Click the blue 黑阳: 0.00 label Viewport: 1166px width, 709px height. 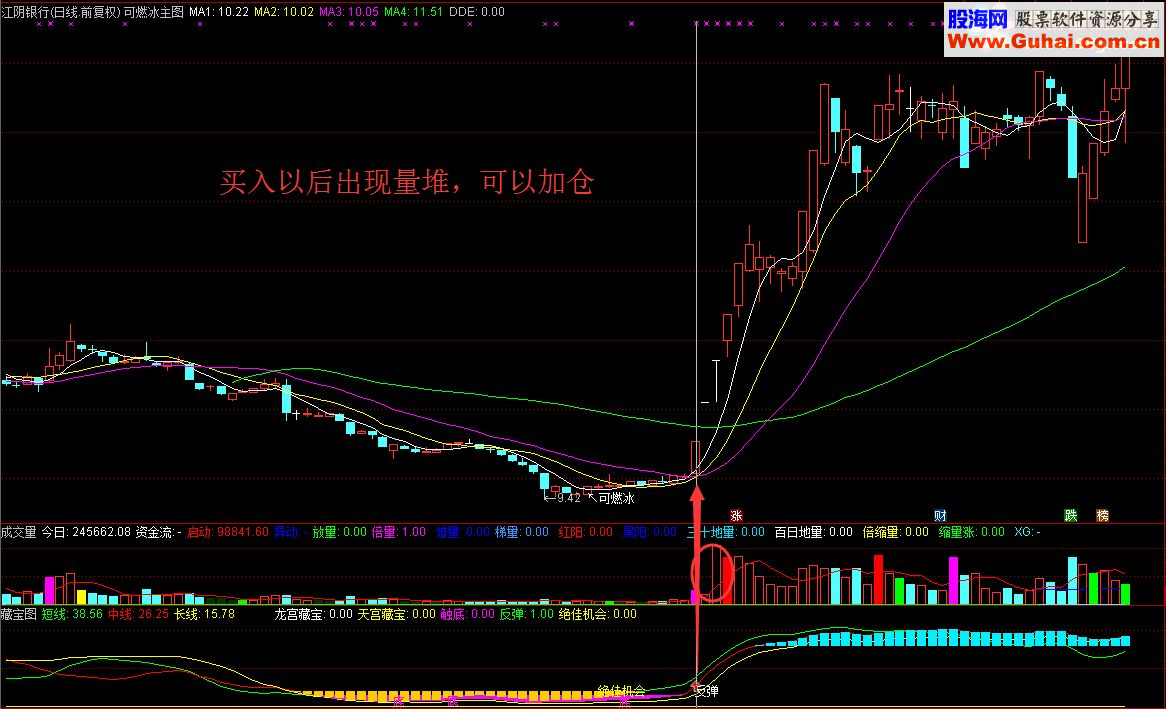click(x=650, y=532)
